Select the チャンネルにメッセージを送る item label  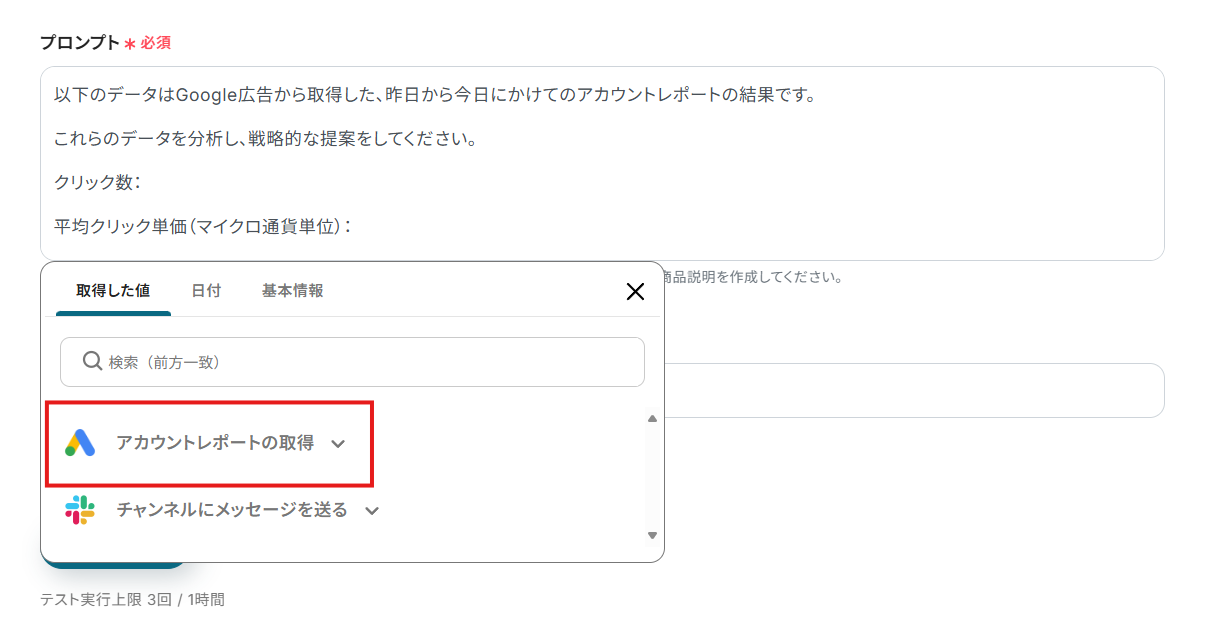tap(231, 510)
